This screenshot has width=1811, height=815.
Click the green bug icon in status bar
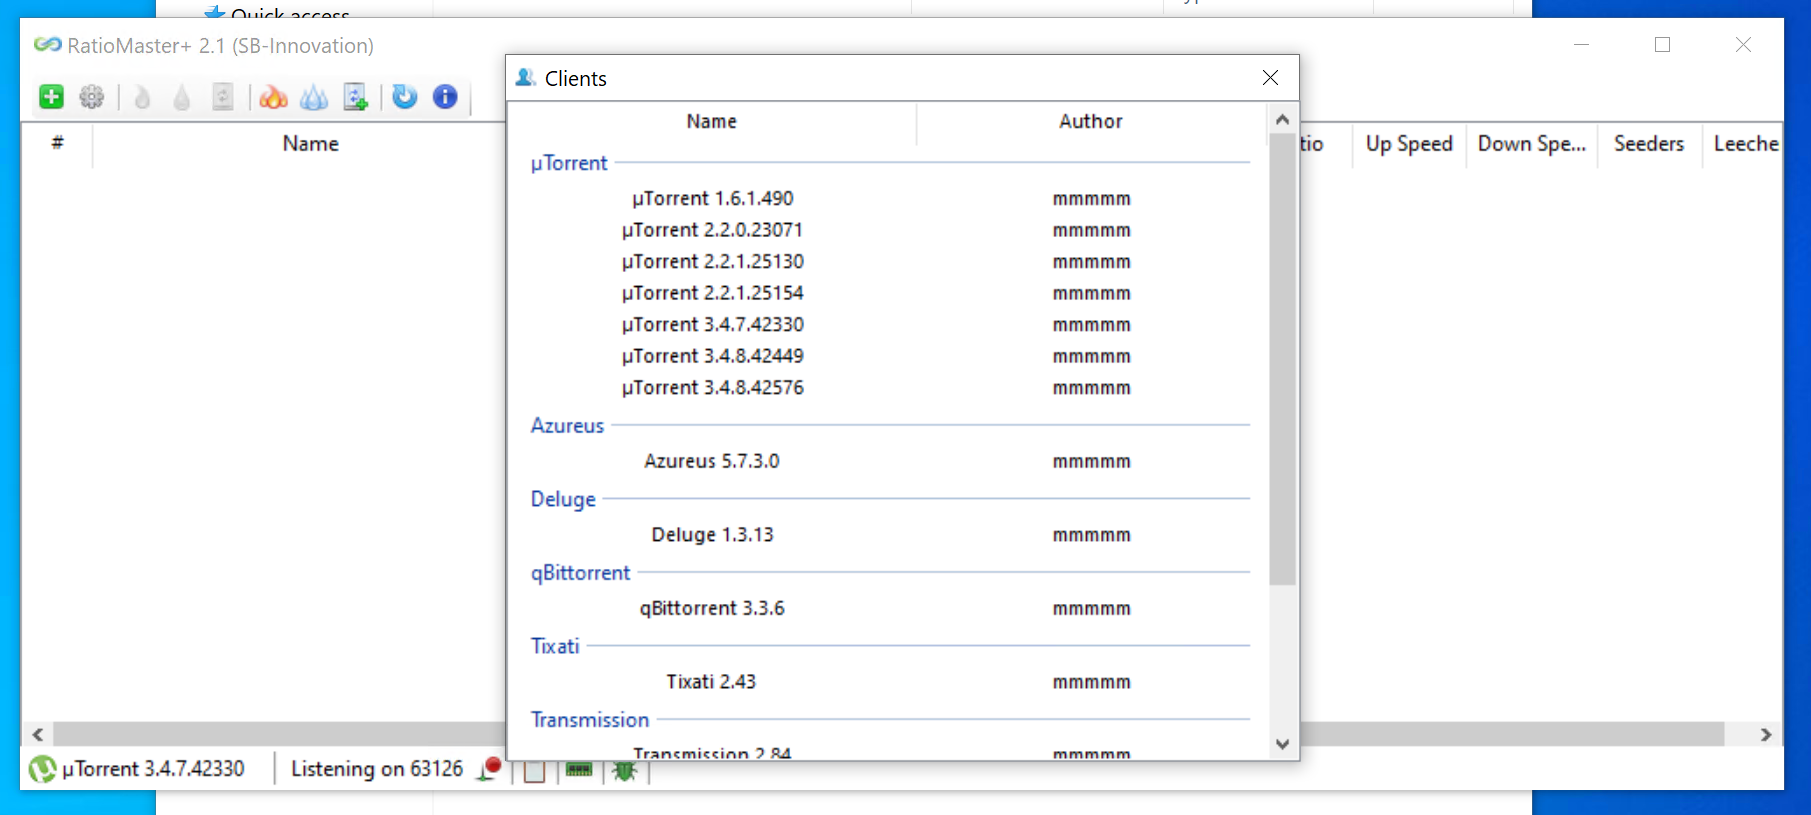(x=625, y=769)
